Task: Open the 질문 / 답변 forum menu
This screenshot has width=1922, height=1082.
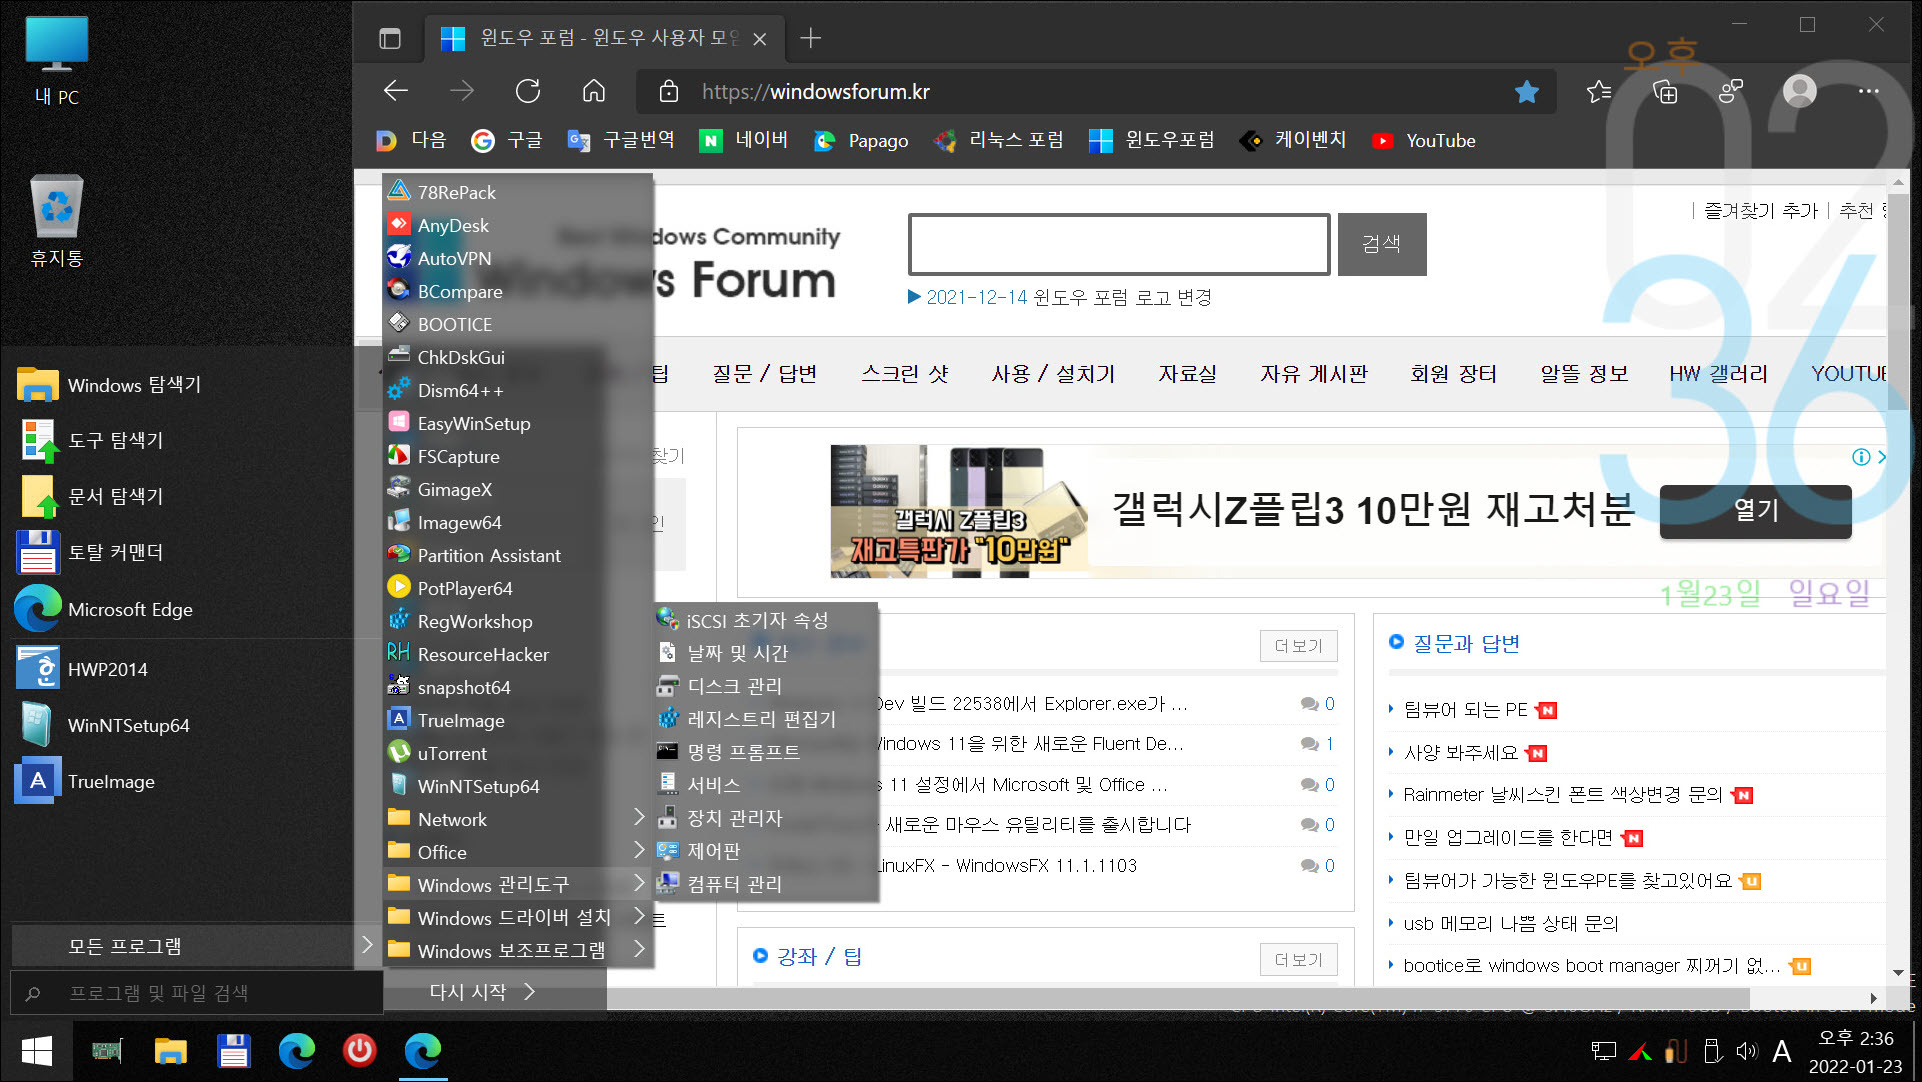Action: 764,374
